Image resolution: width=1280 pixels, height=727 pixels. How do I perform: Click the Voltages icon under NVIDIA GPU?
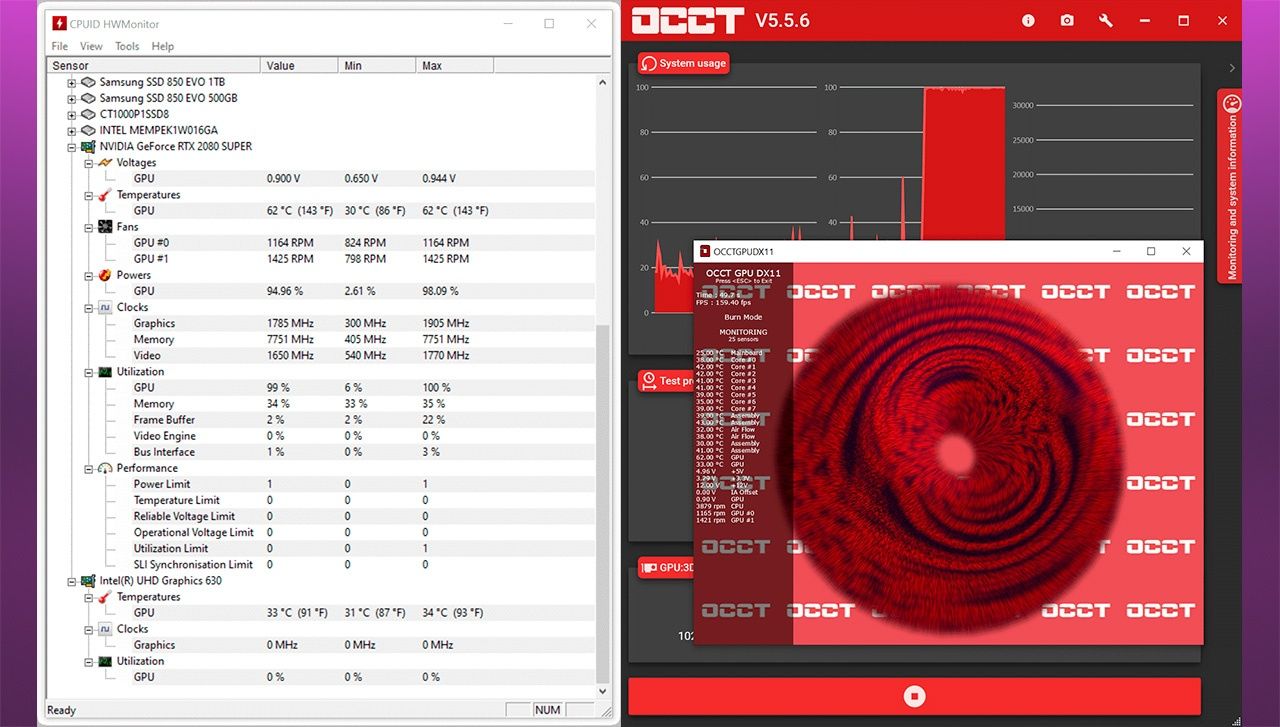click(x=105, y=163)
